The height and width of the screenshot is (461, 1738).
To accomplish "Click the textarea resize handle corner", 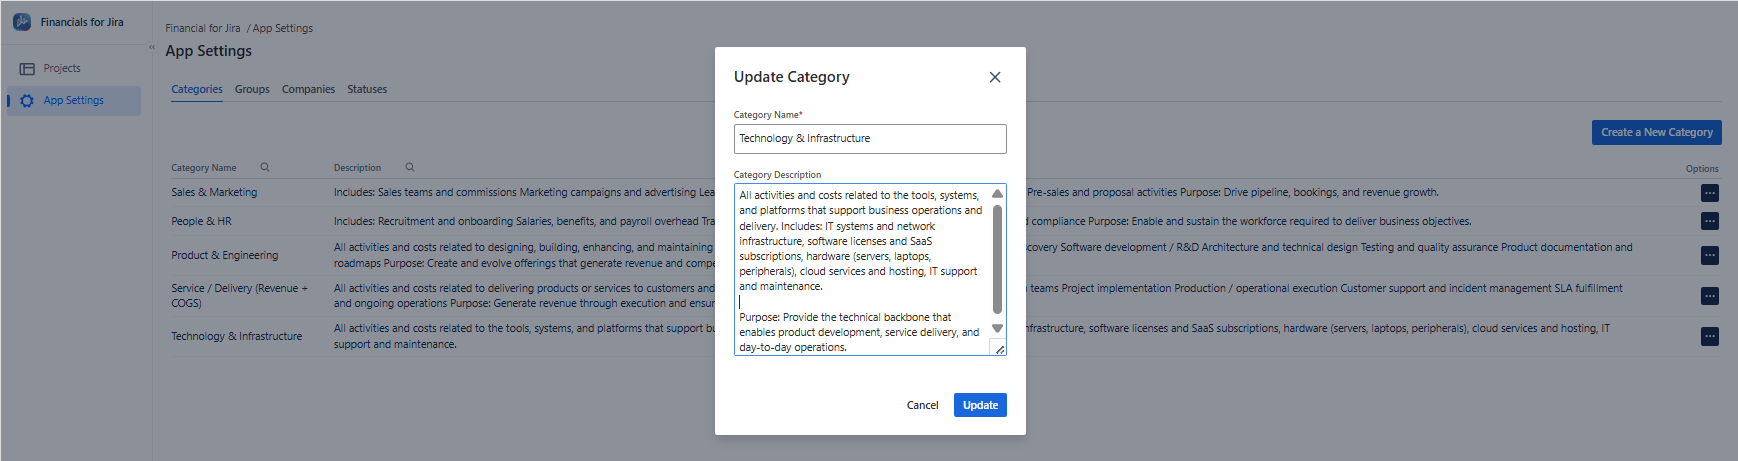I will coord(999,349).
